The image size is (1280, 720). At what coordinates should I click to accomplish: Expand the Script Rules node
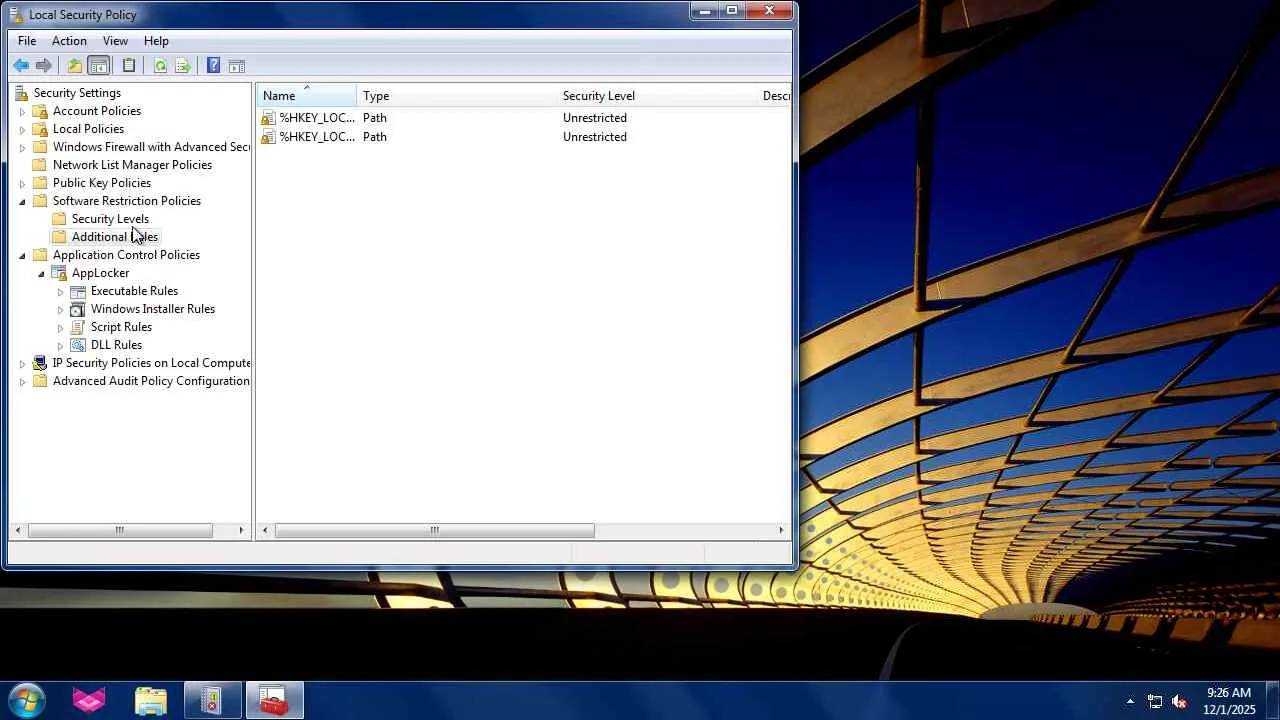click(x=60, y=328)
